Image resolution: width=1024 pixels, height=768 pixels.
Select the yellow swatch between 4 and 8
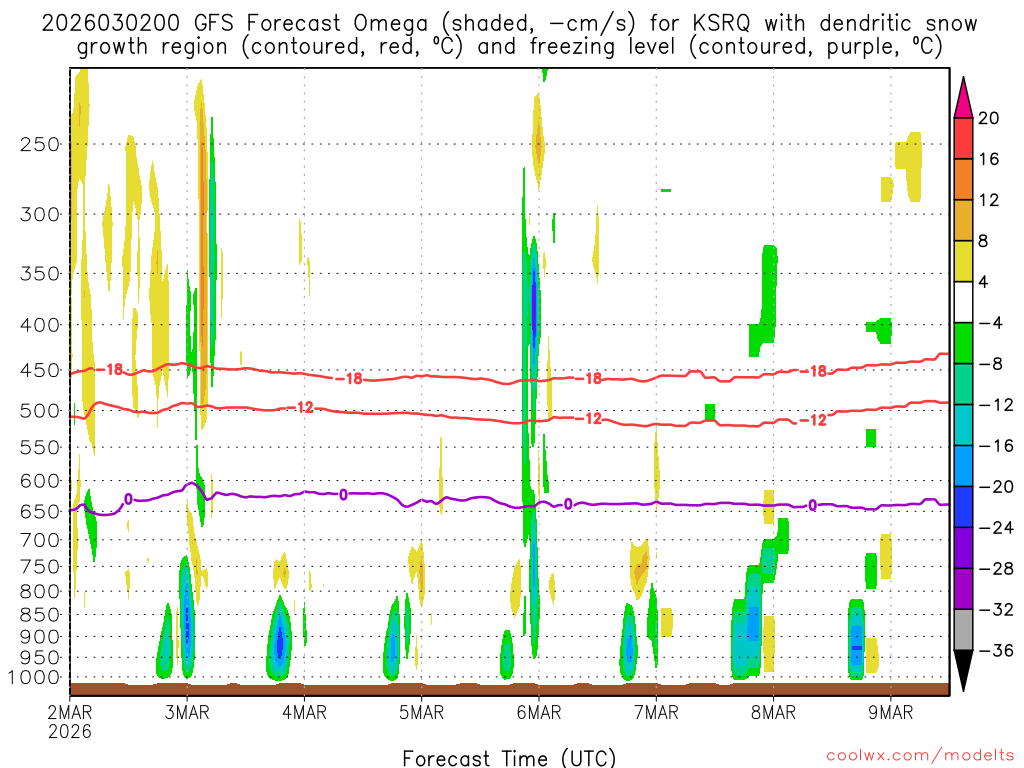pyautogui.click(x=963, y=261)
